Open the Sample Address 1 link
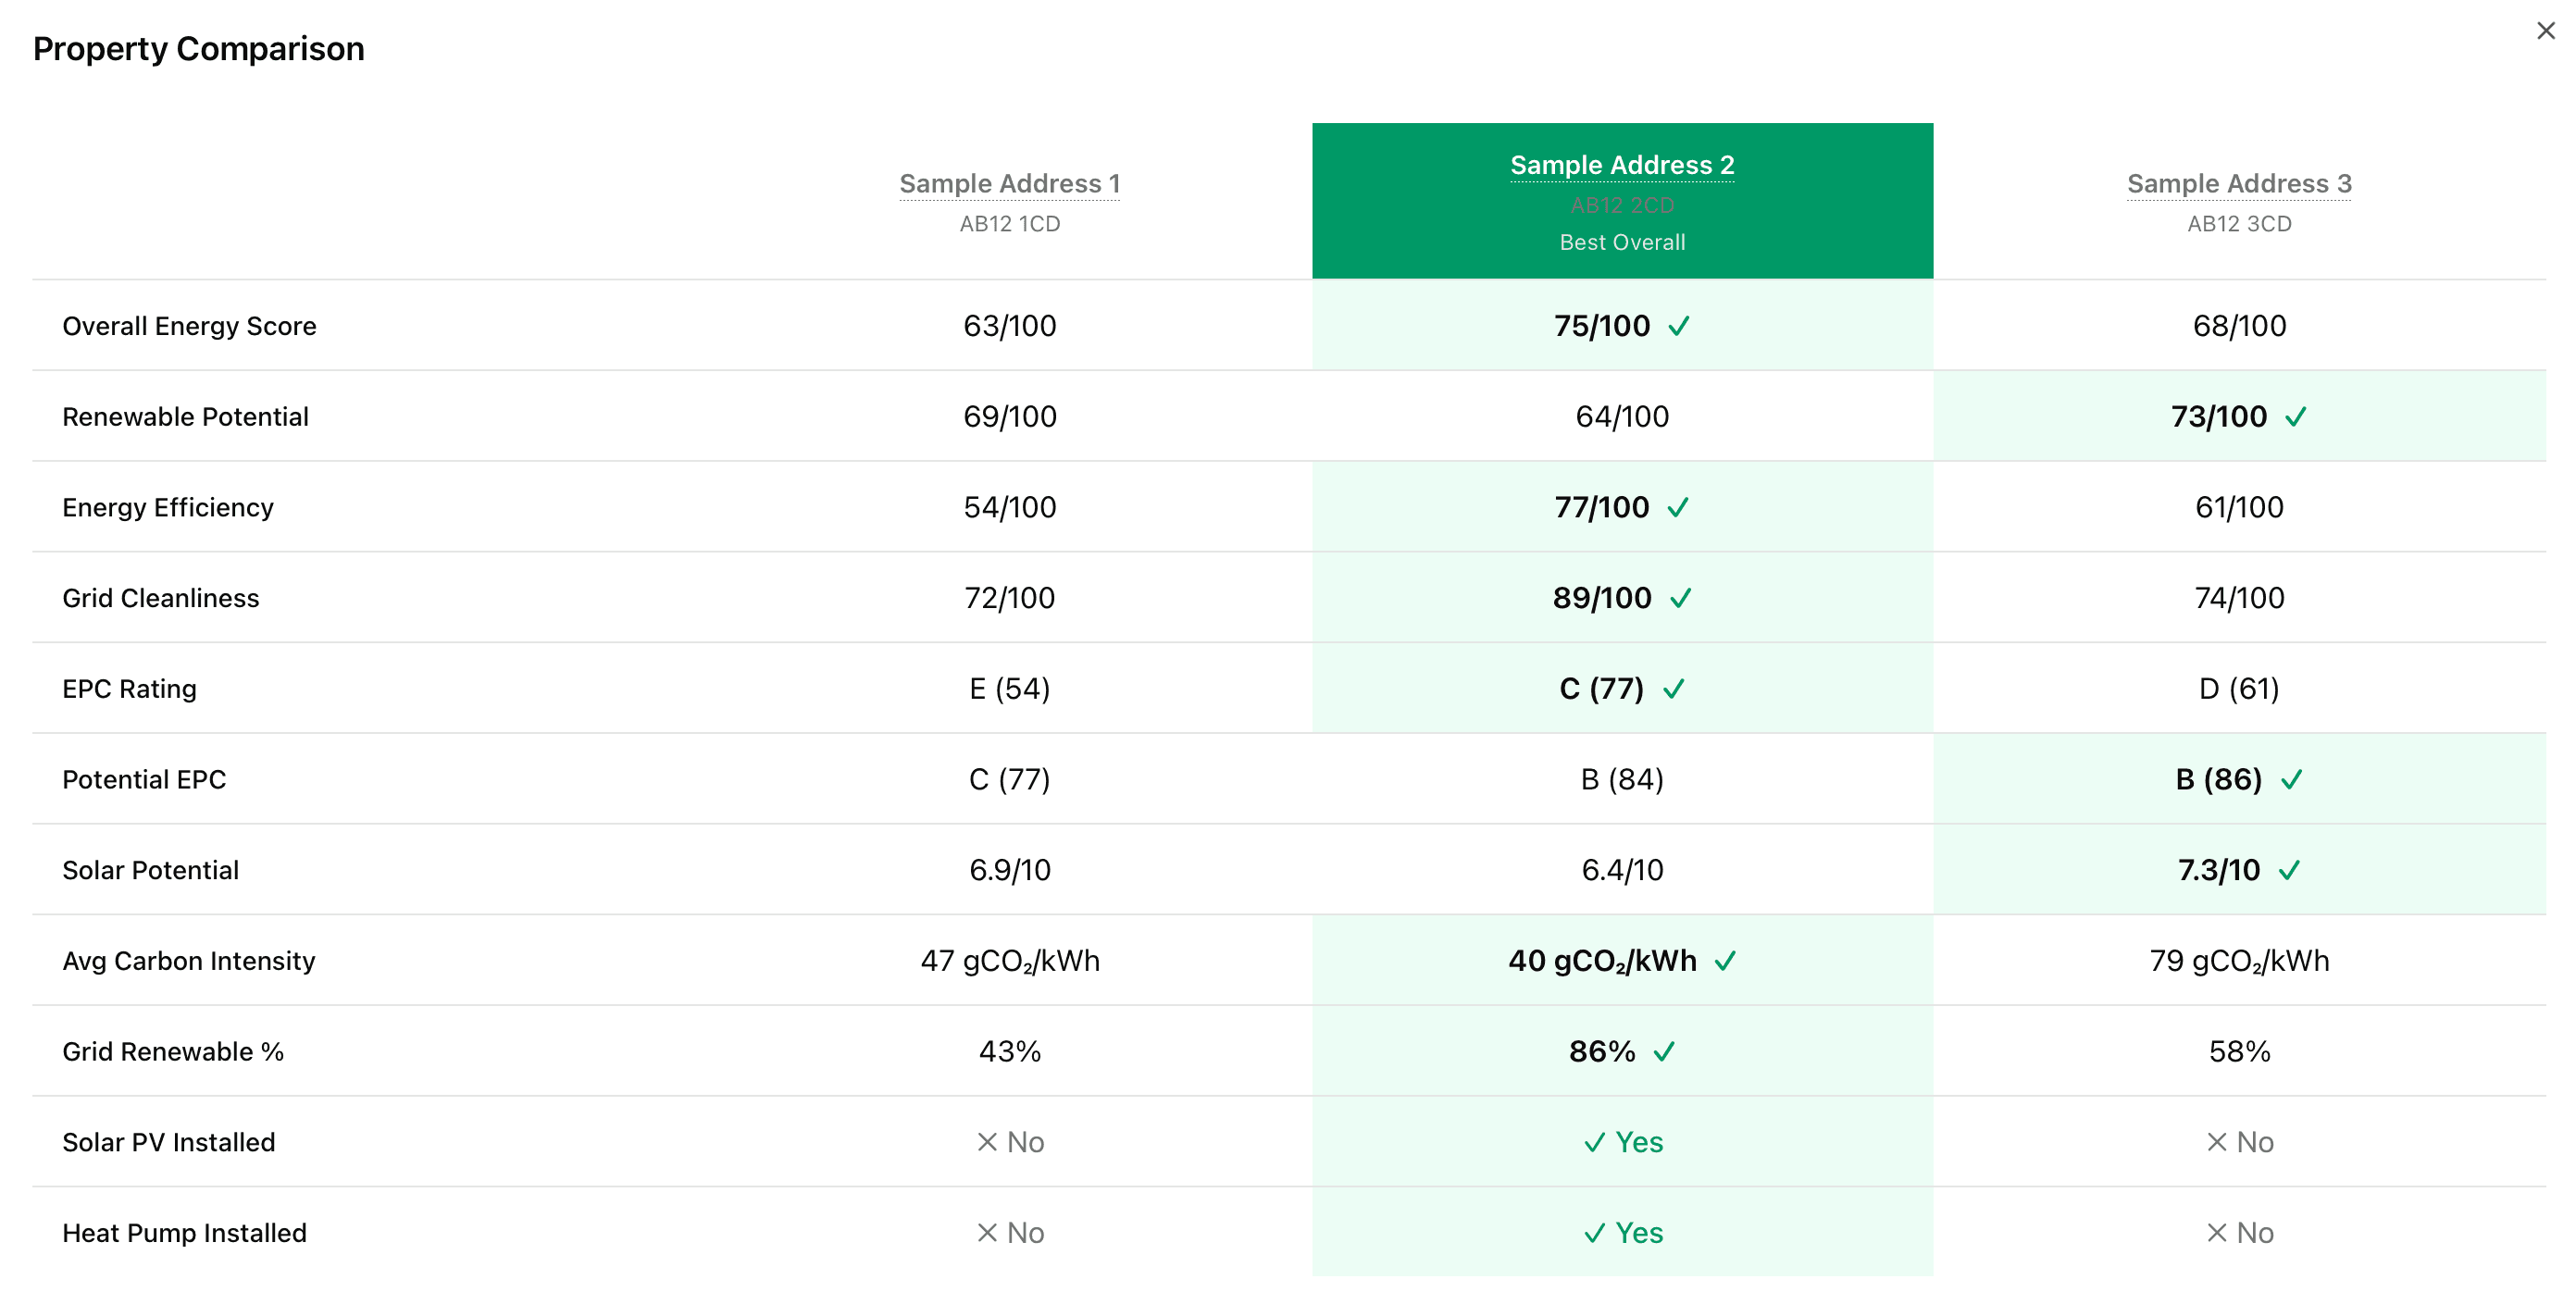 tap(1009, 184)
